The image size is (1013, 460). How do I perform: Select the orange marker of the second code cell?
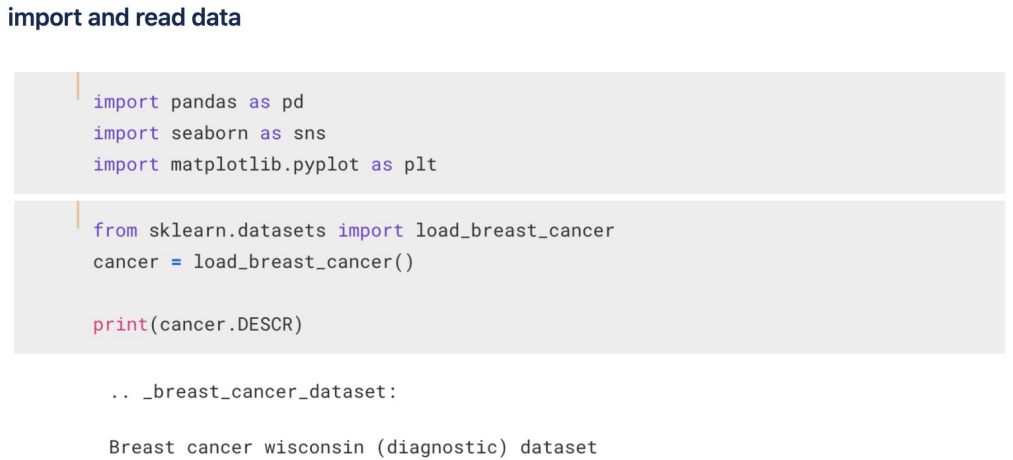(78, 214)
